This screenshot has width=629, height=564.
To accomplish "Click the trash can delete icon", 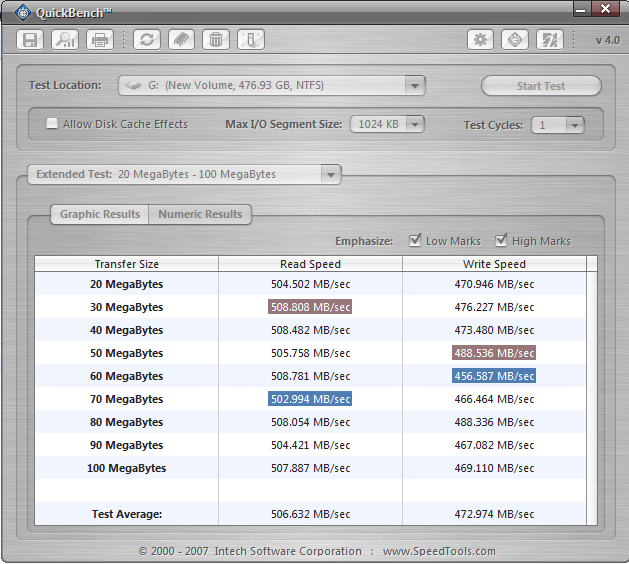I will point(215,40).
